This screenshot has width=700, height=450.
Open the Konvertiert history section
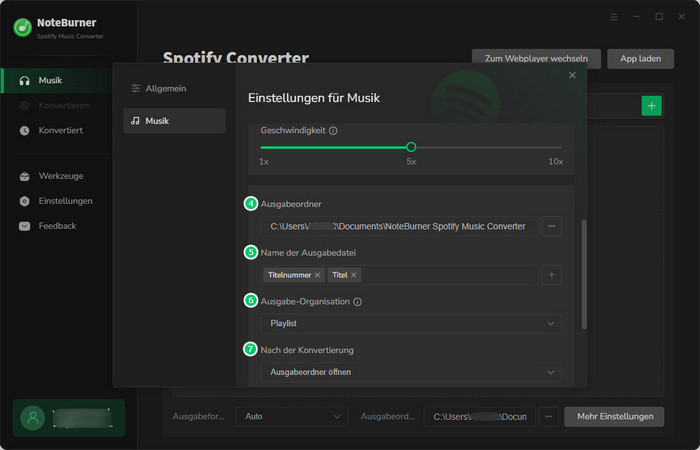pyautogui.click(x=57, y=130)
